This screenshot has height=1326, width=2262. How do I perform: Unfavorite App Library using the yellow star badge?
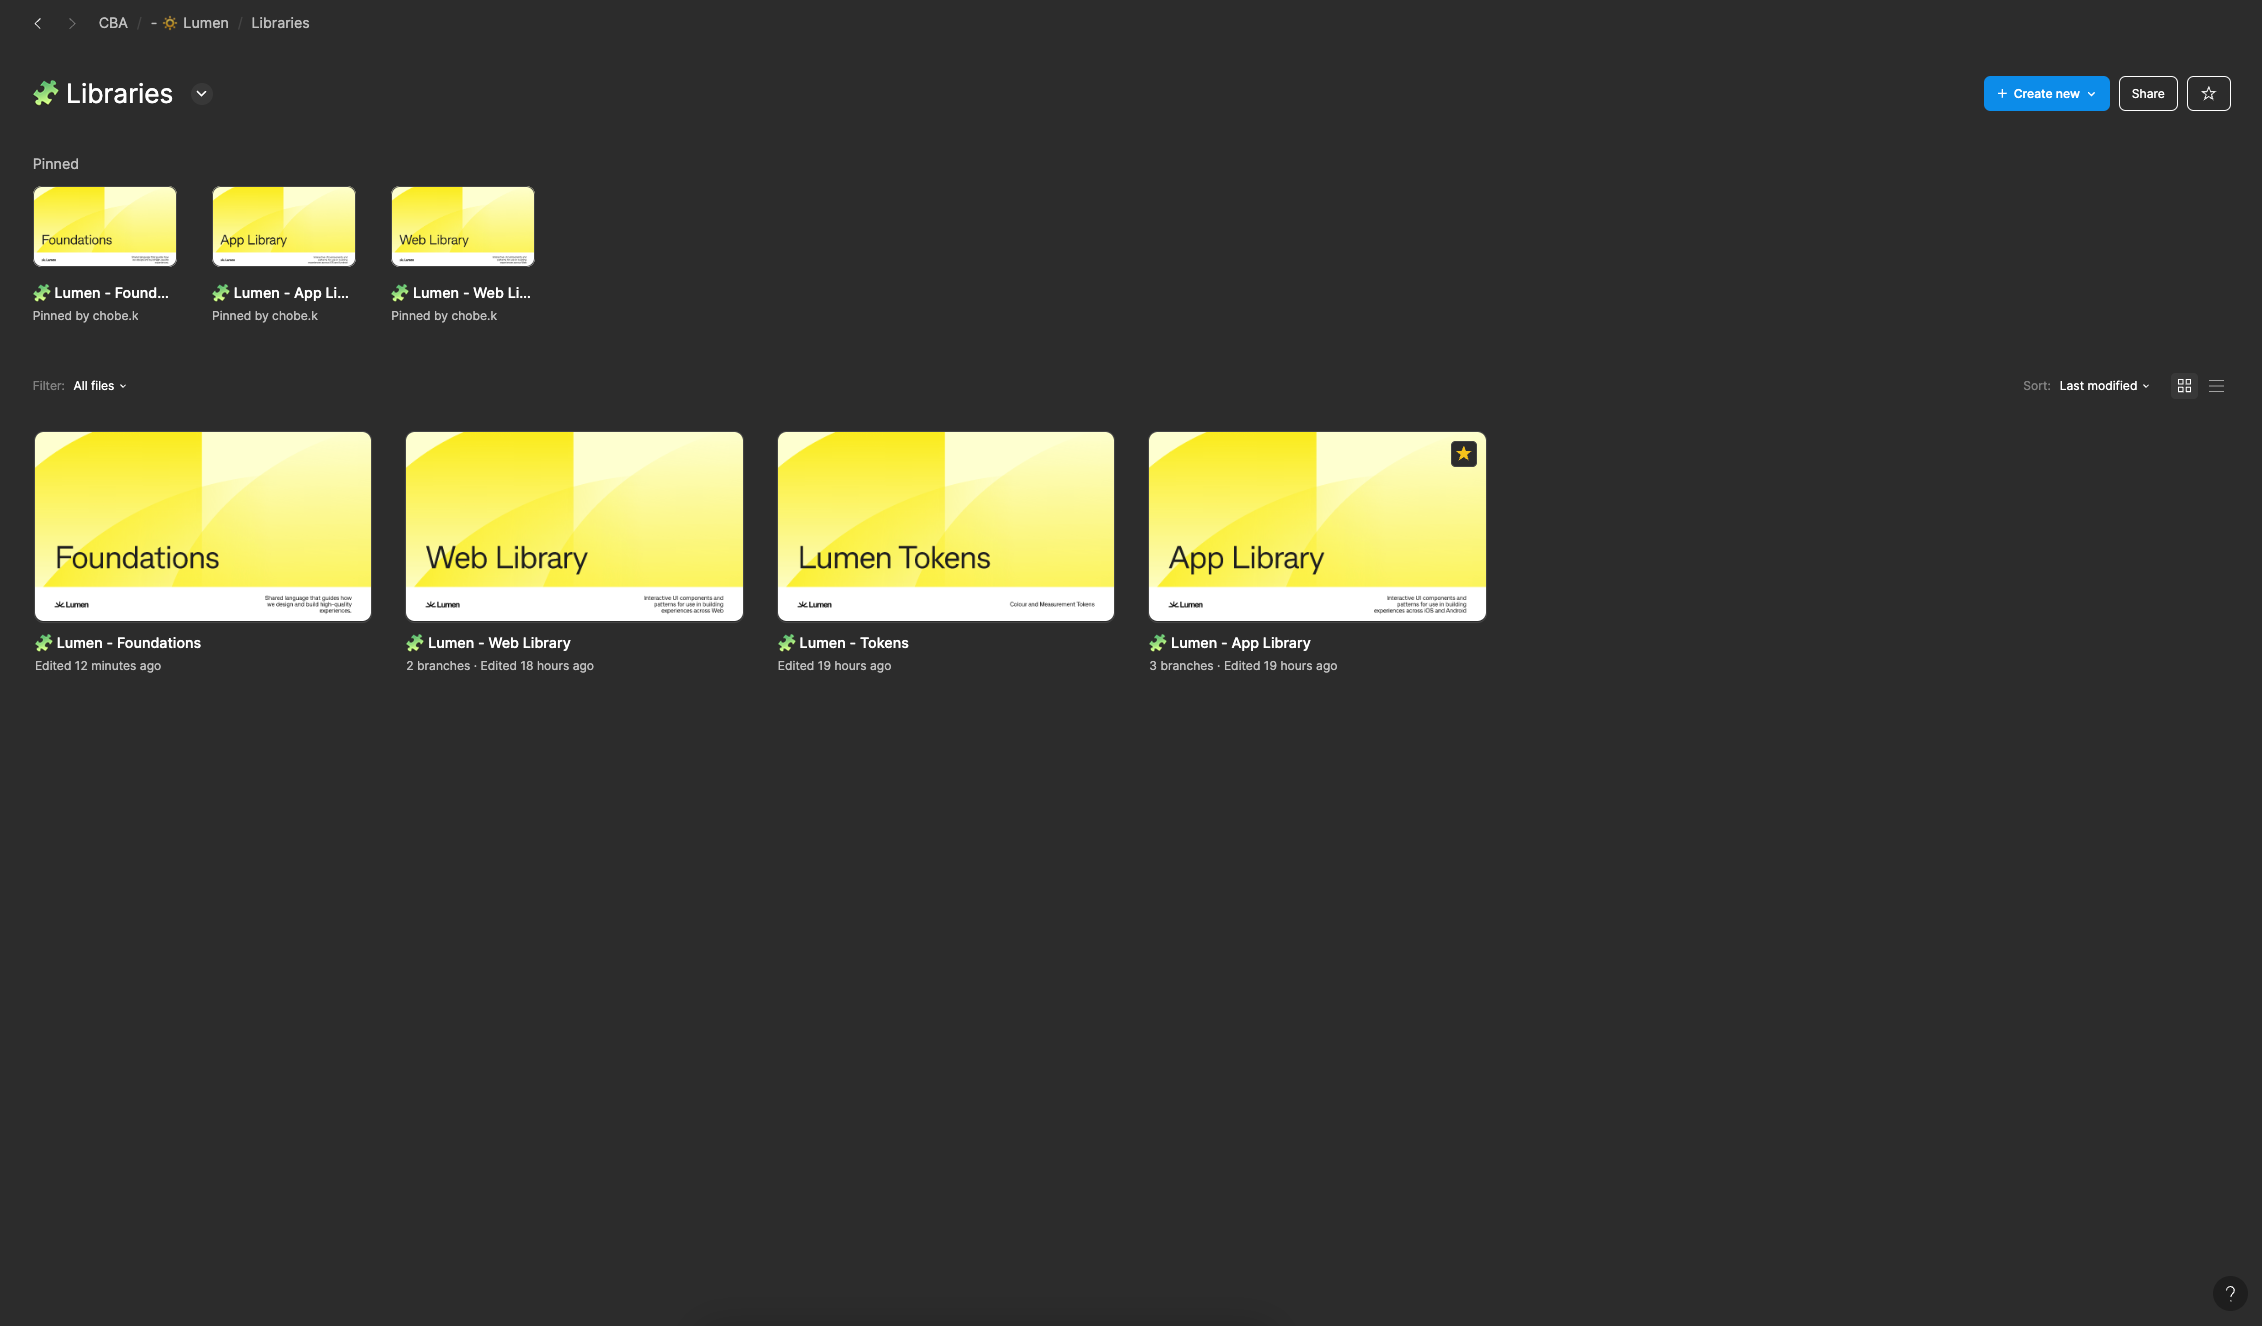tap(1463, 454)
